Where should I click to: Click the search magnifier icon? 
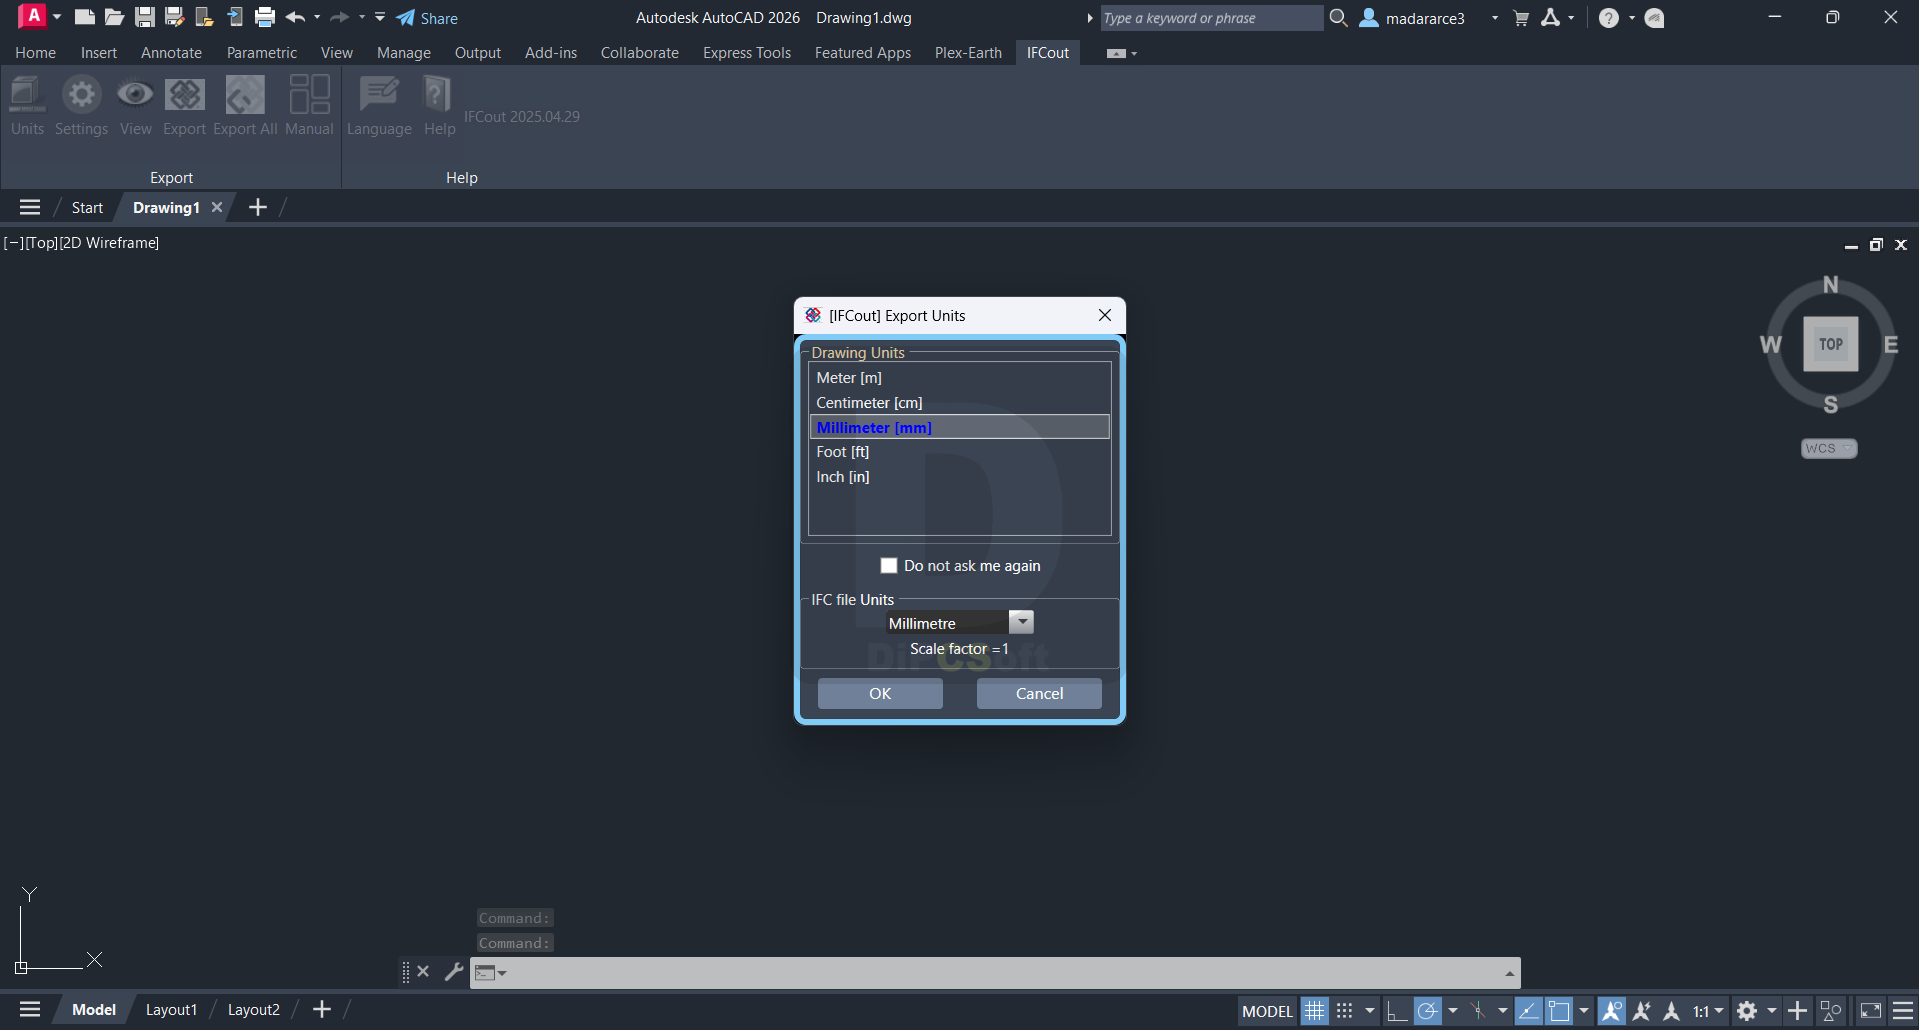(x=1339, y=18)
